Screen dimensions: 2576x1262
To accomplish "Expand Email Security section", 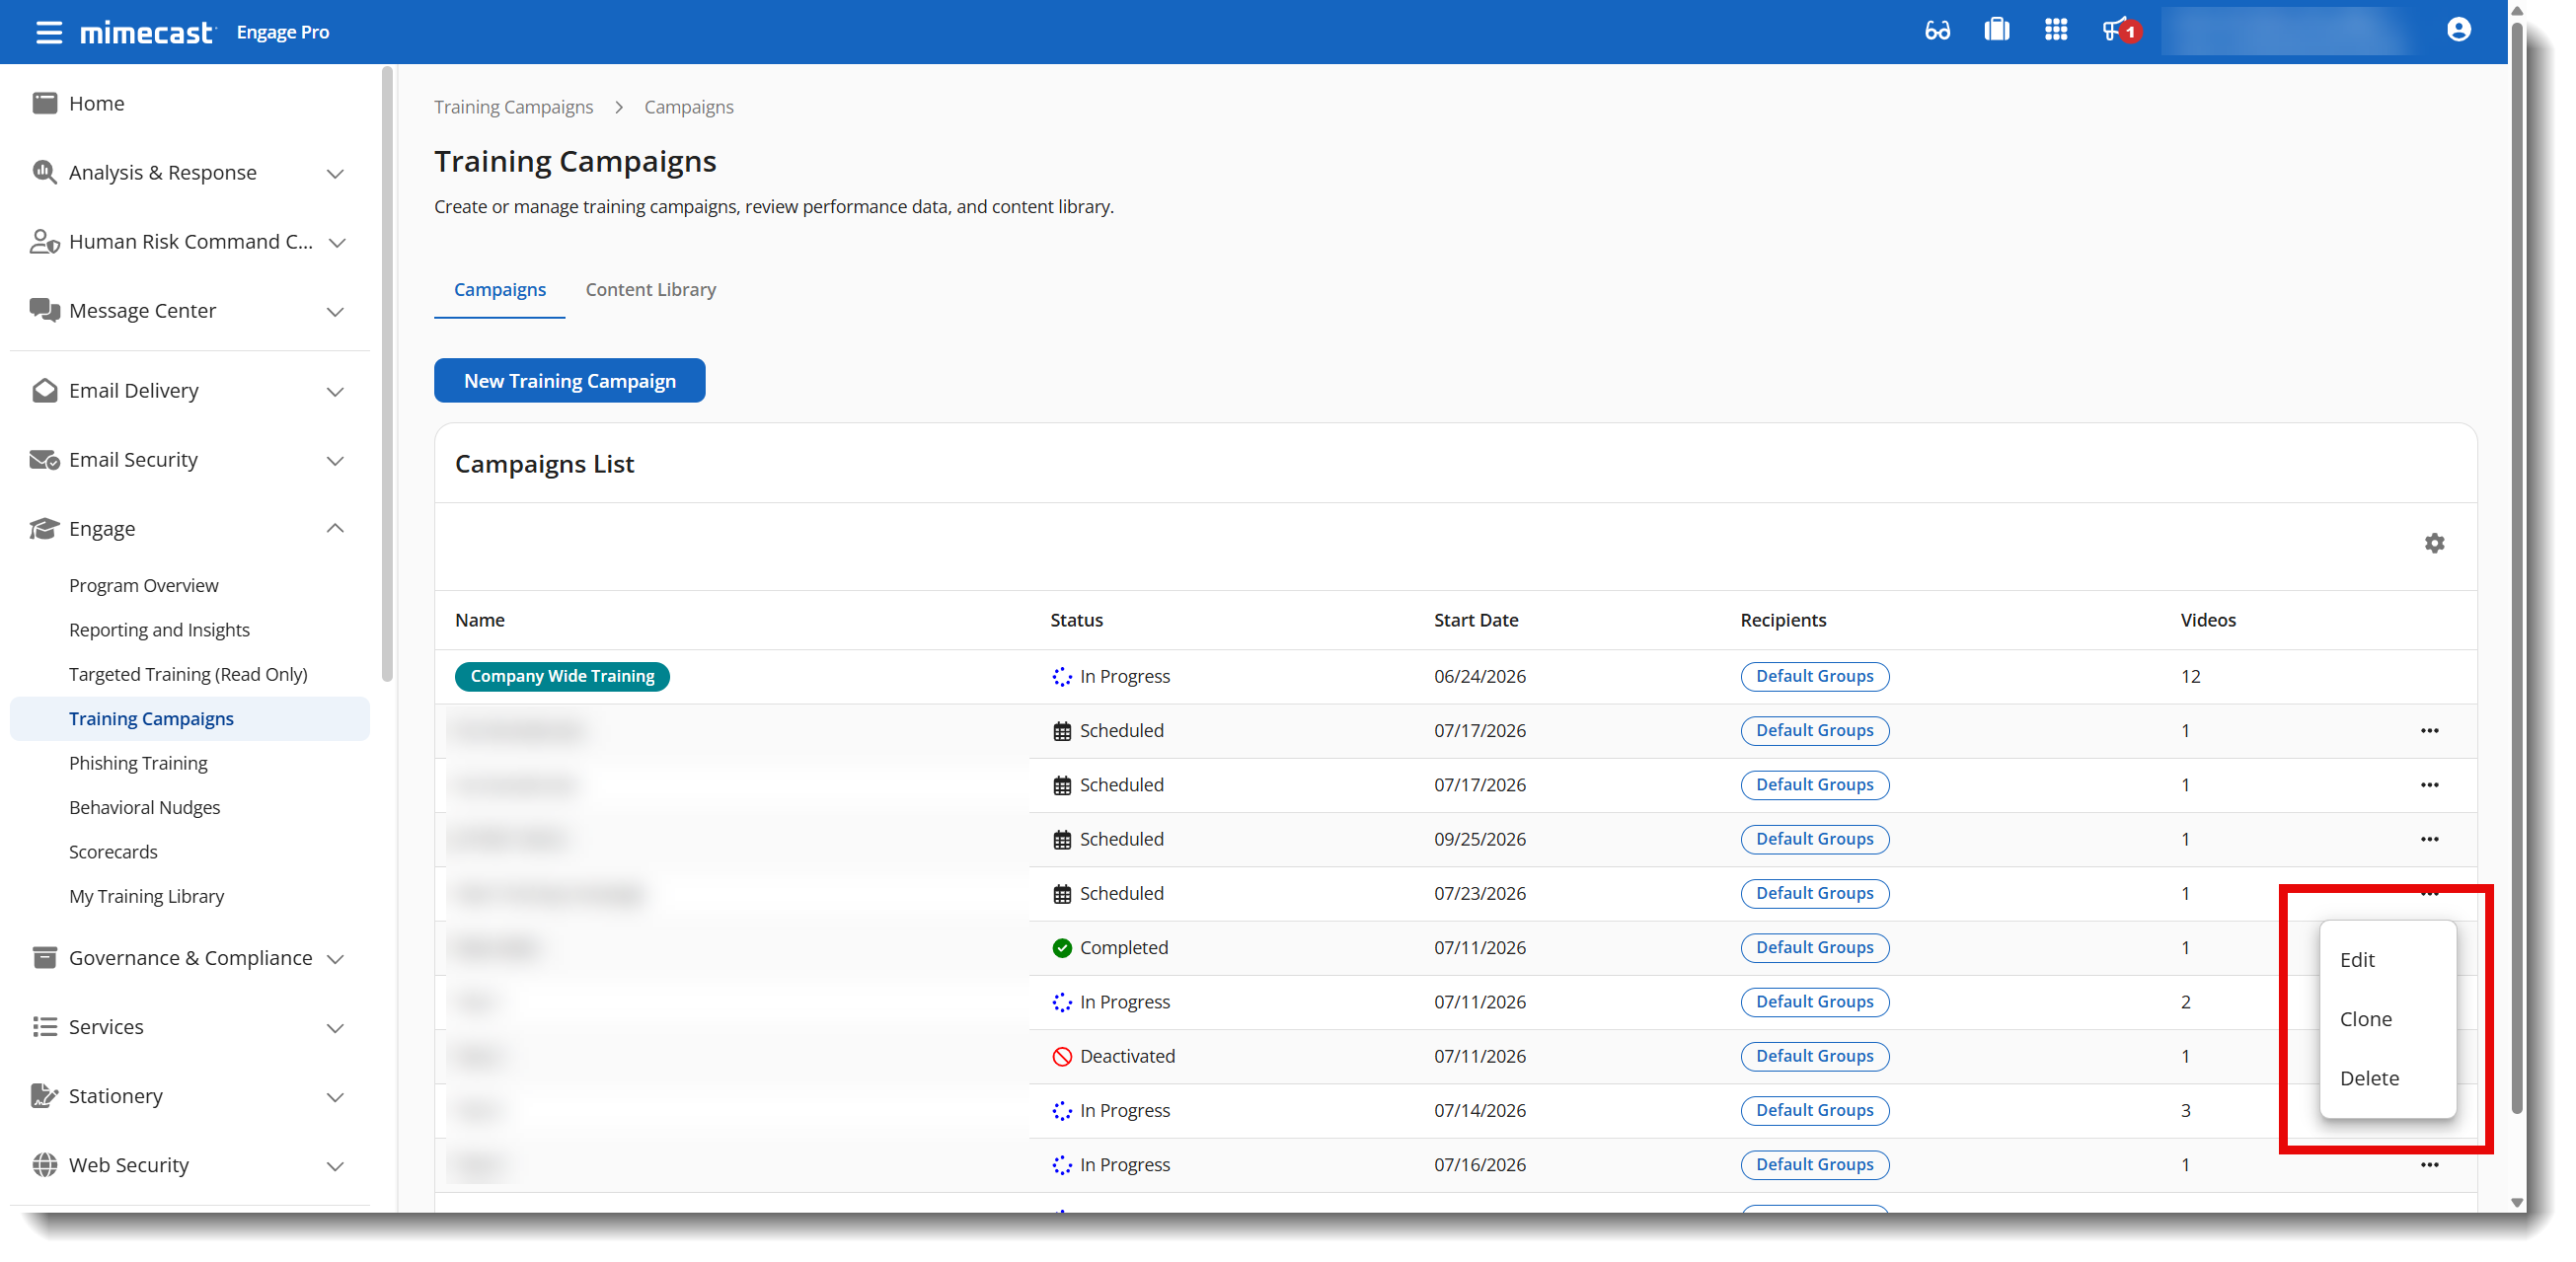I will coord(335,461).
